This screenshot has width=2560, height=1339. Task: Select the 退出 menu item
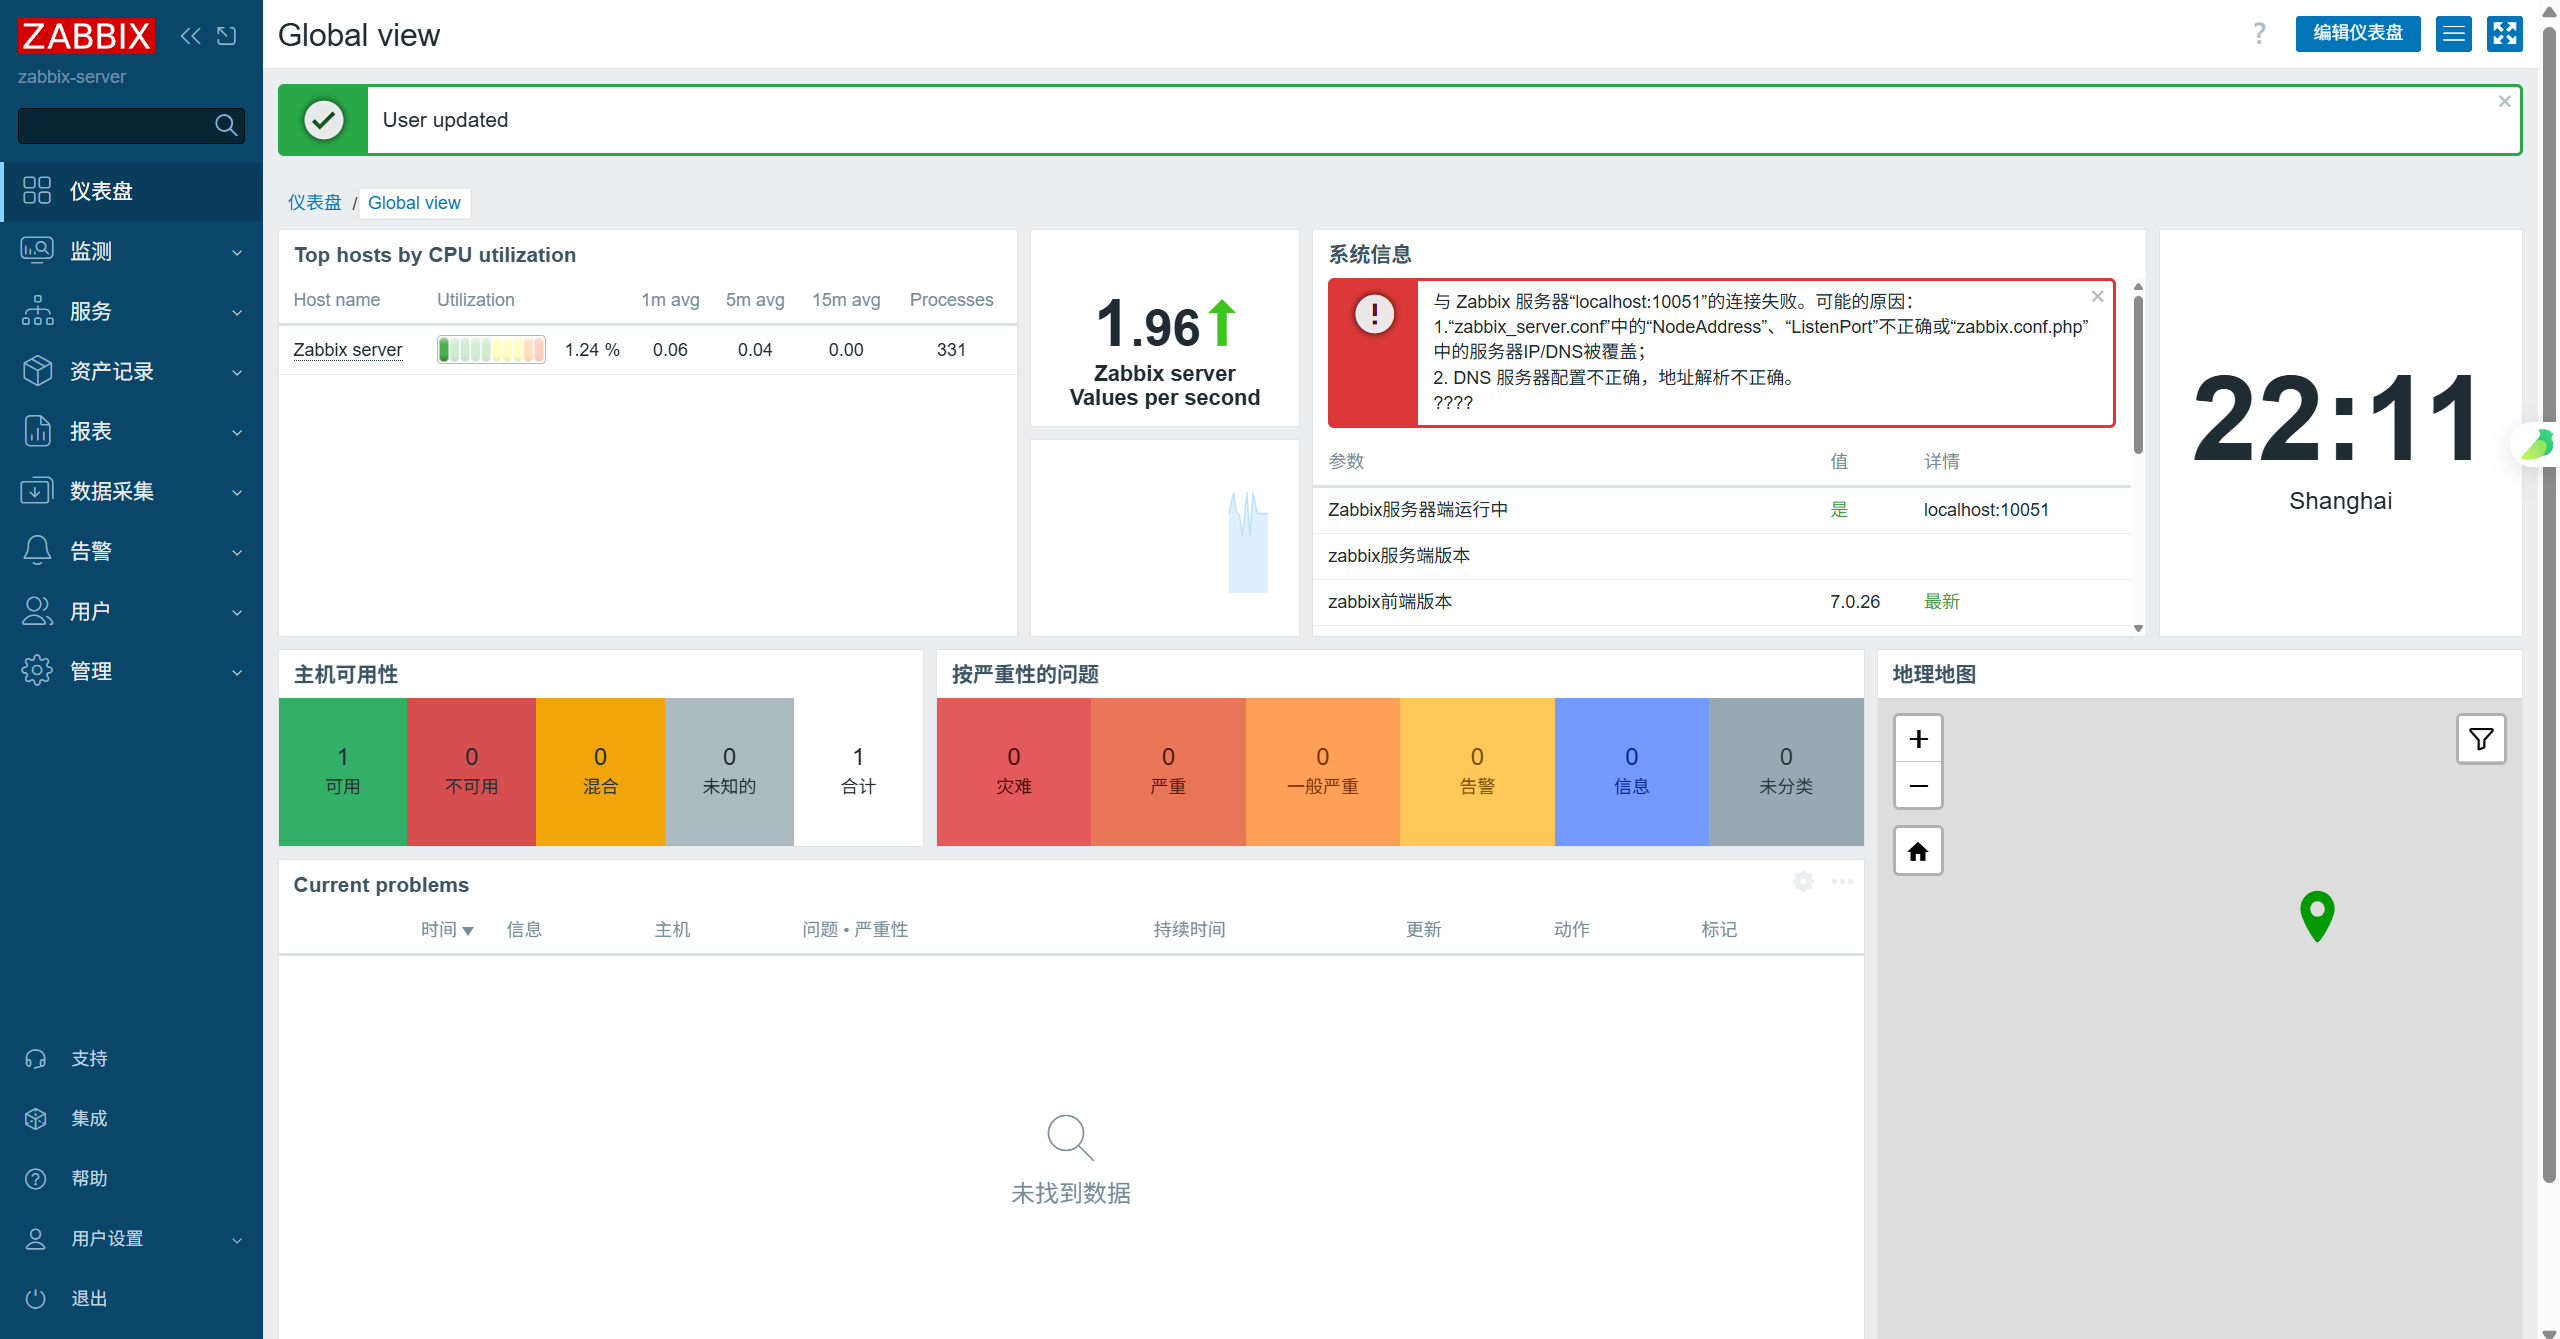click(x=132, y=1298)
